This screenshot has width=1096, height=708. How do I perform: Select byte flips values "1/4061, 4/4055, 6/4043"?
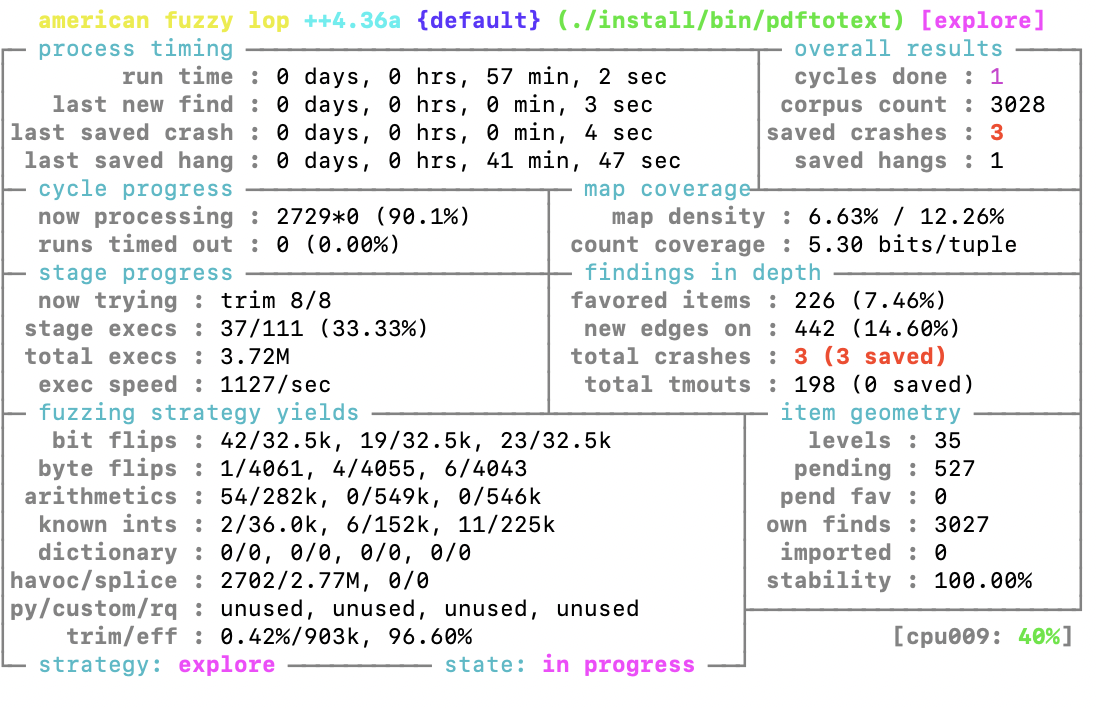pos(374,468)
